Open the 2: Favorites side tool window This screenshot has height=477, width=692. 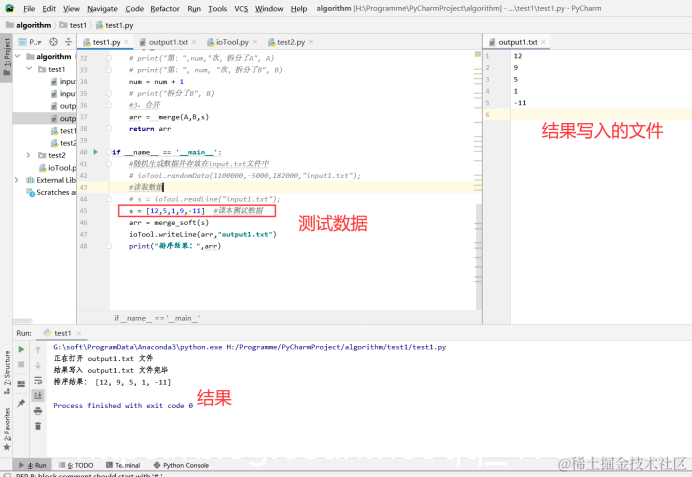click(7, 429)
